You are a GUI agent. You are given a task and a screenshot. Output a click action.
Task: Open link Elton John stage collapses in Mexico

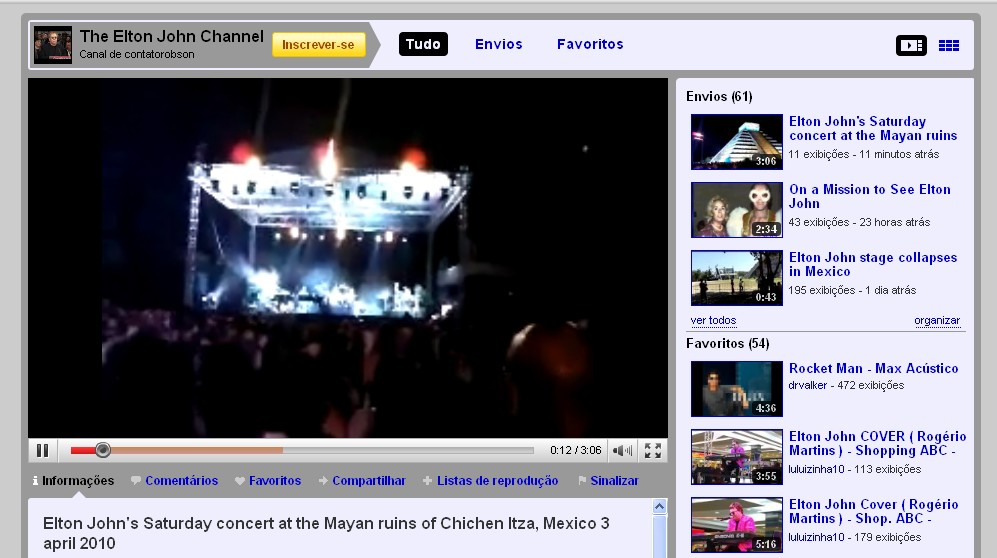click(873, 264)
